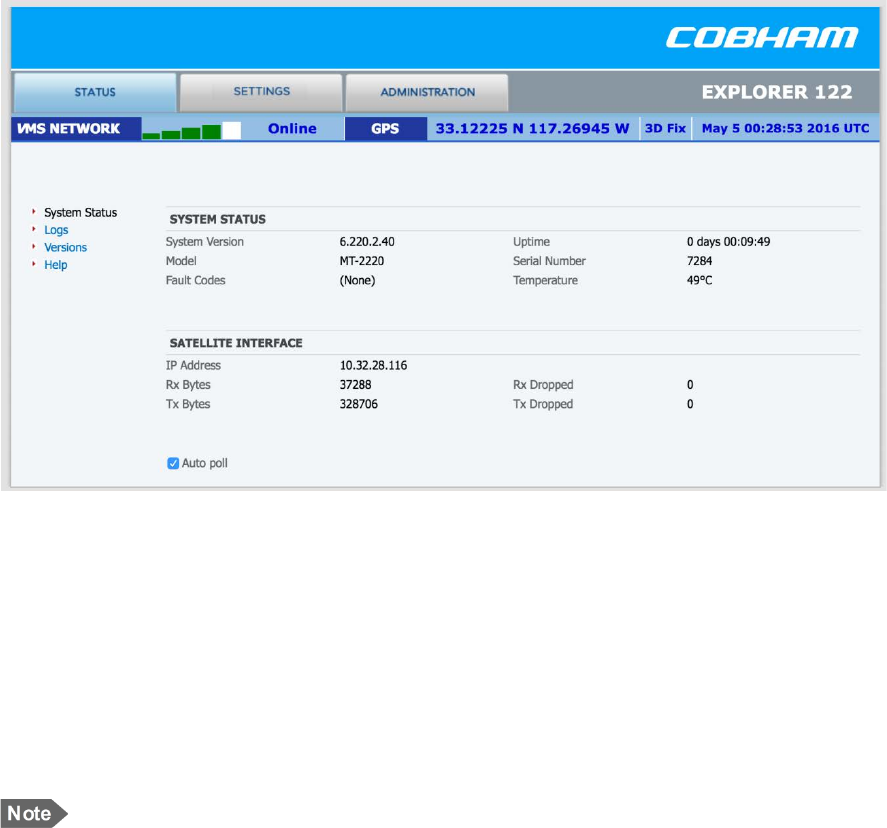887x828 pixels.
Task: Click IP address value 10.32.28.116
Action: click(x=373, y=366)
